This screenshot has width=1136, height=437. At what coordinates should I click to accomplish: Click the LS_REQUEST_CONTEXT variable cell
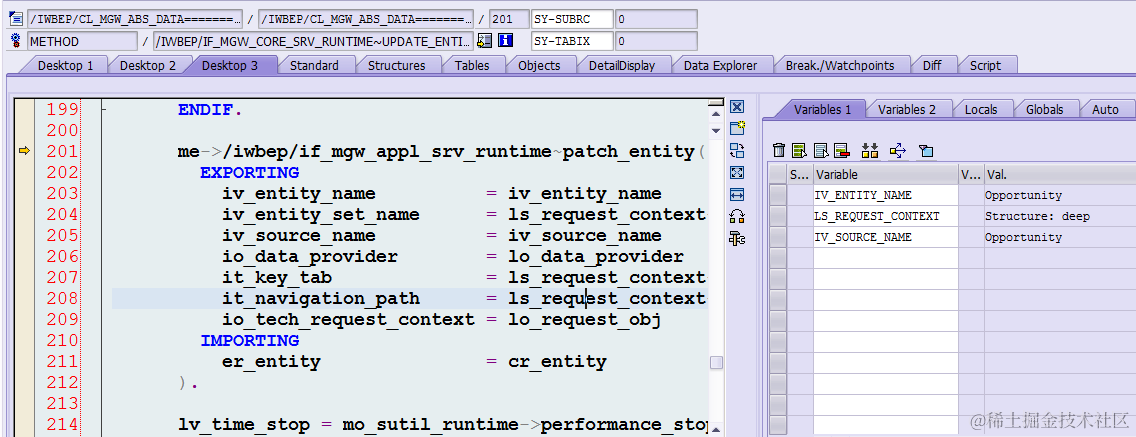tap(885, 216)
